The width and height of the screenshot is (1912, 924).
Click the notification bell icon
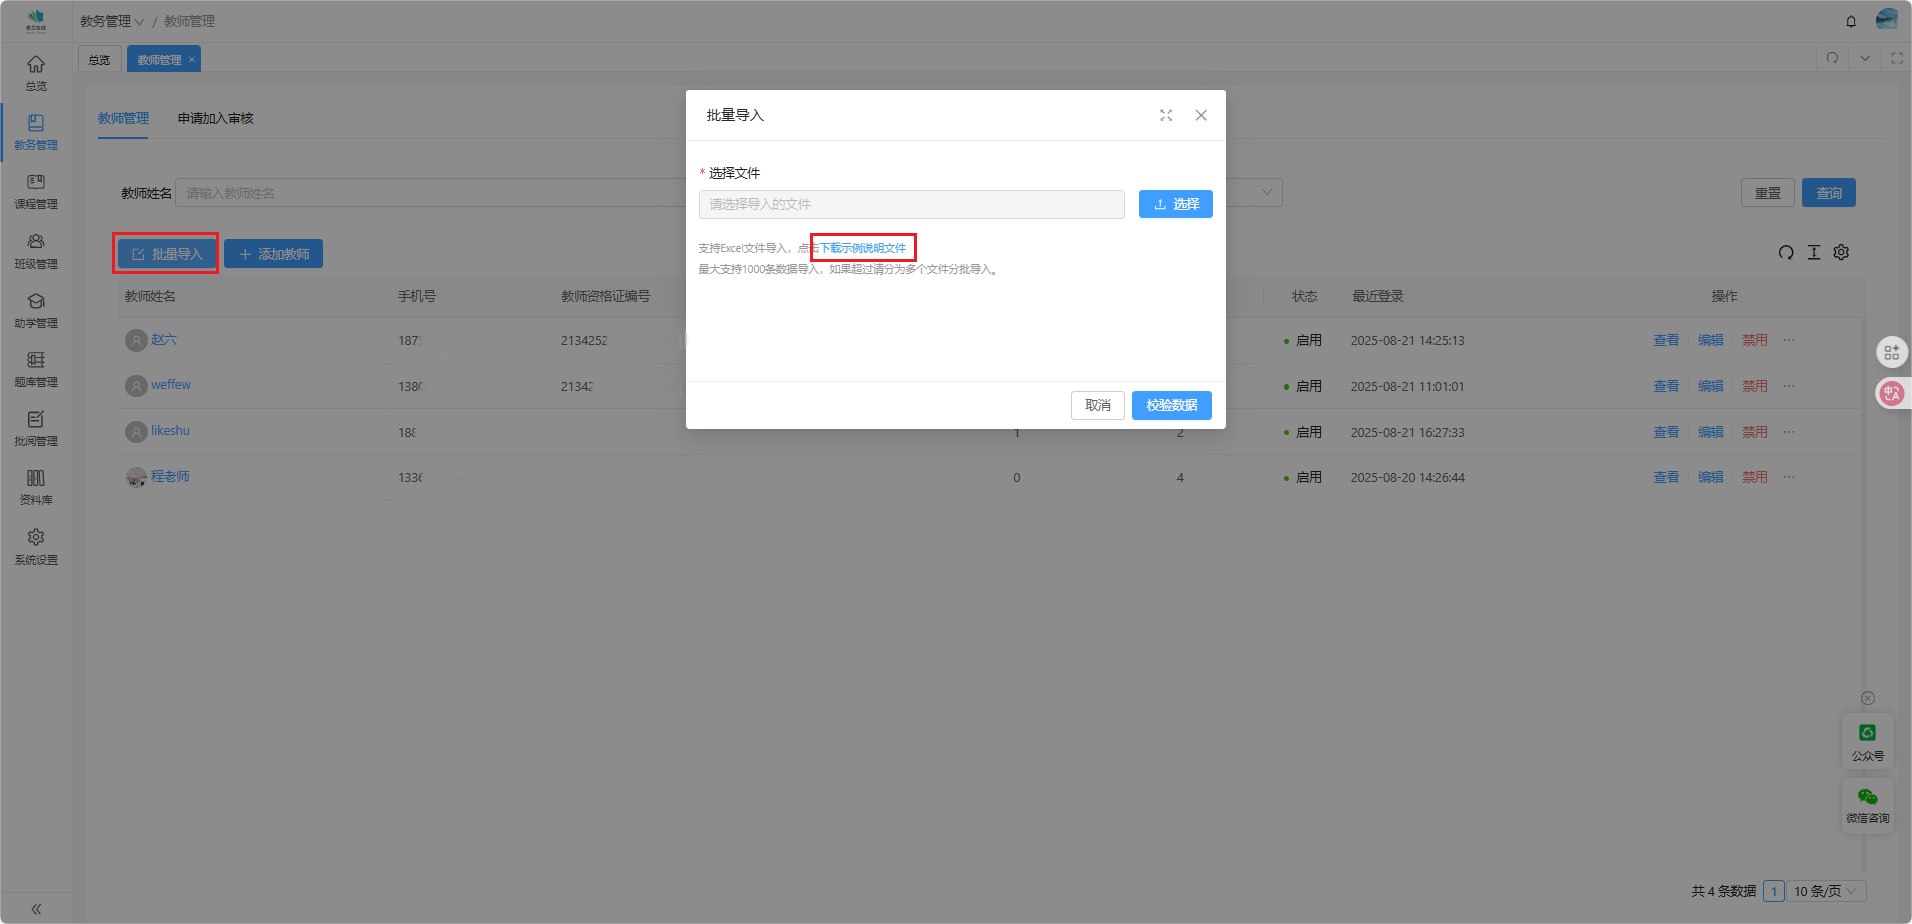point(1851,21)
